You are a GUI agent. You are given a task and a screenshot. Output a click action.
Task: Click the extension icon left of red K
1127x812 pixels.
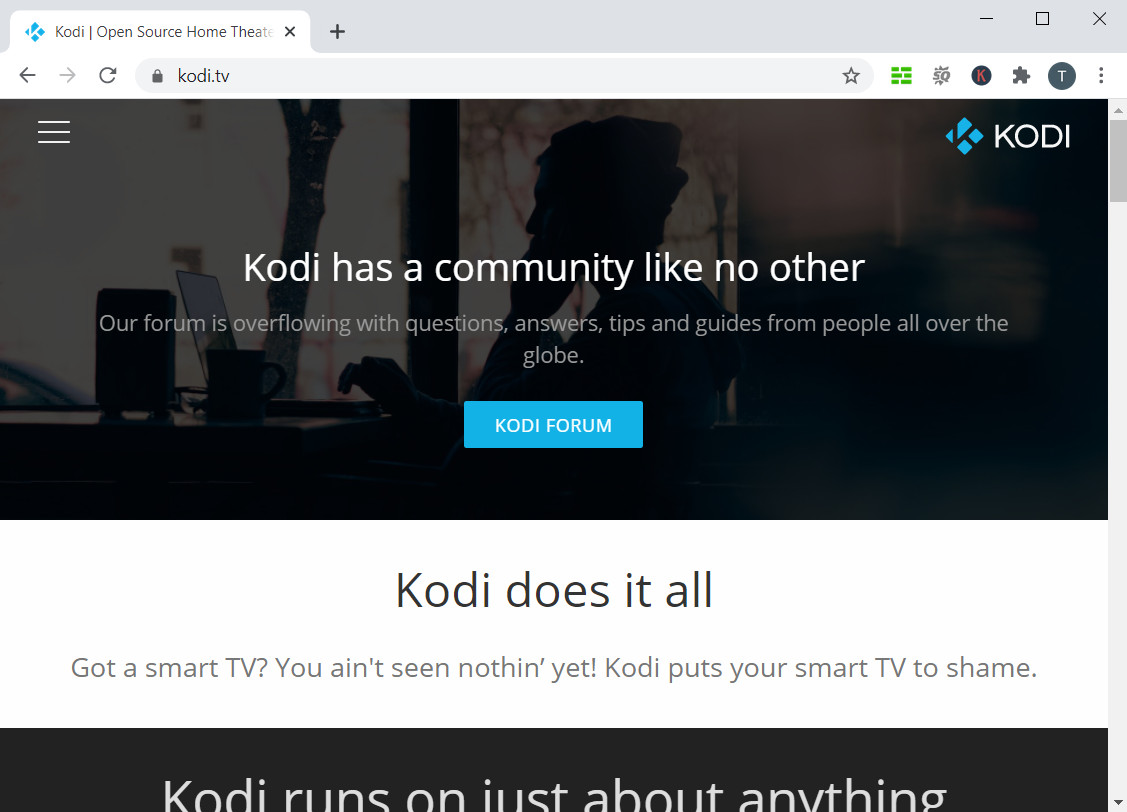941,76
